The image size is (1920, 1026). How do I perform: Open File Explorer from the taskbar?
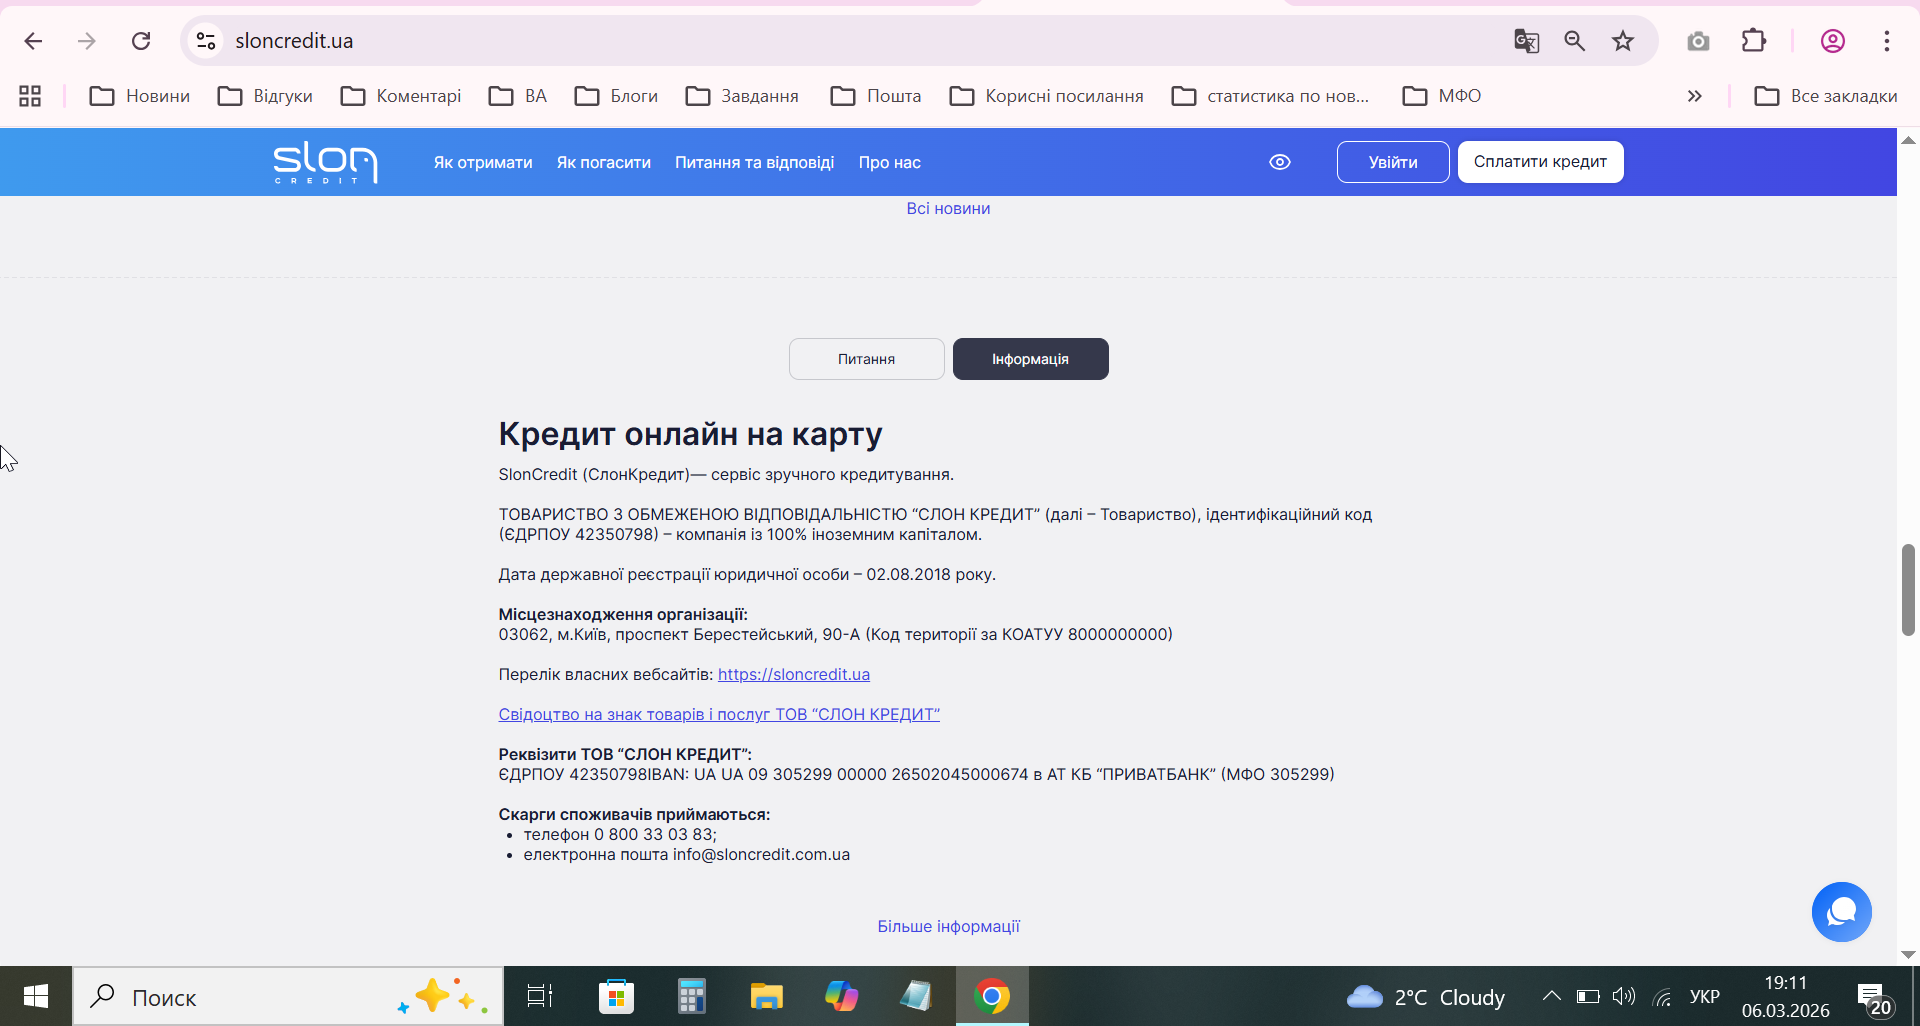(x=766, y=996)
